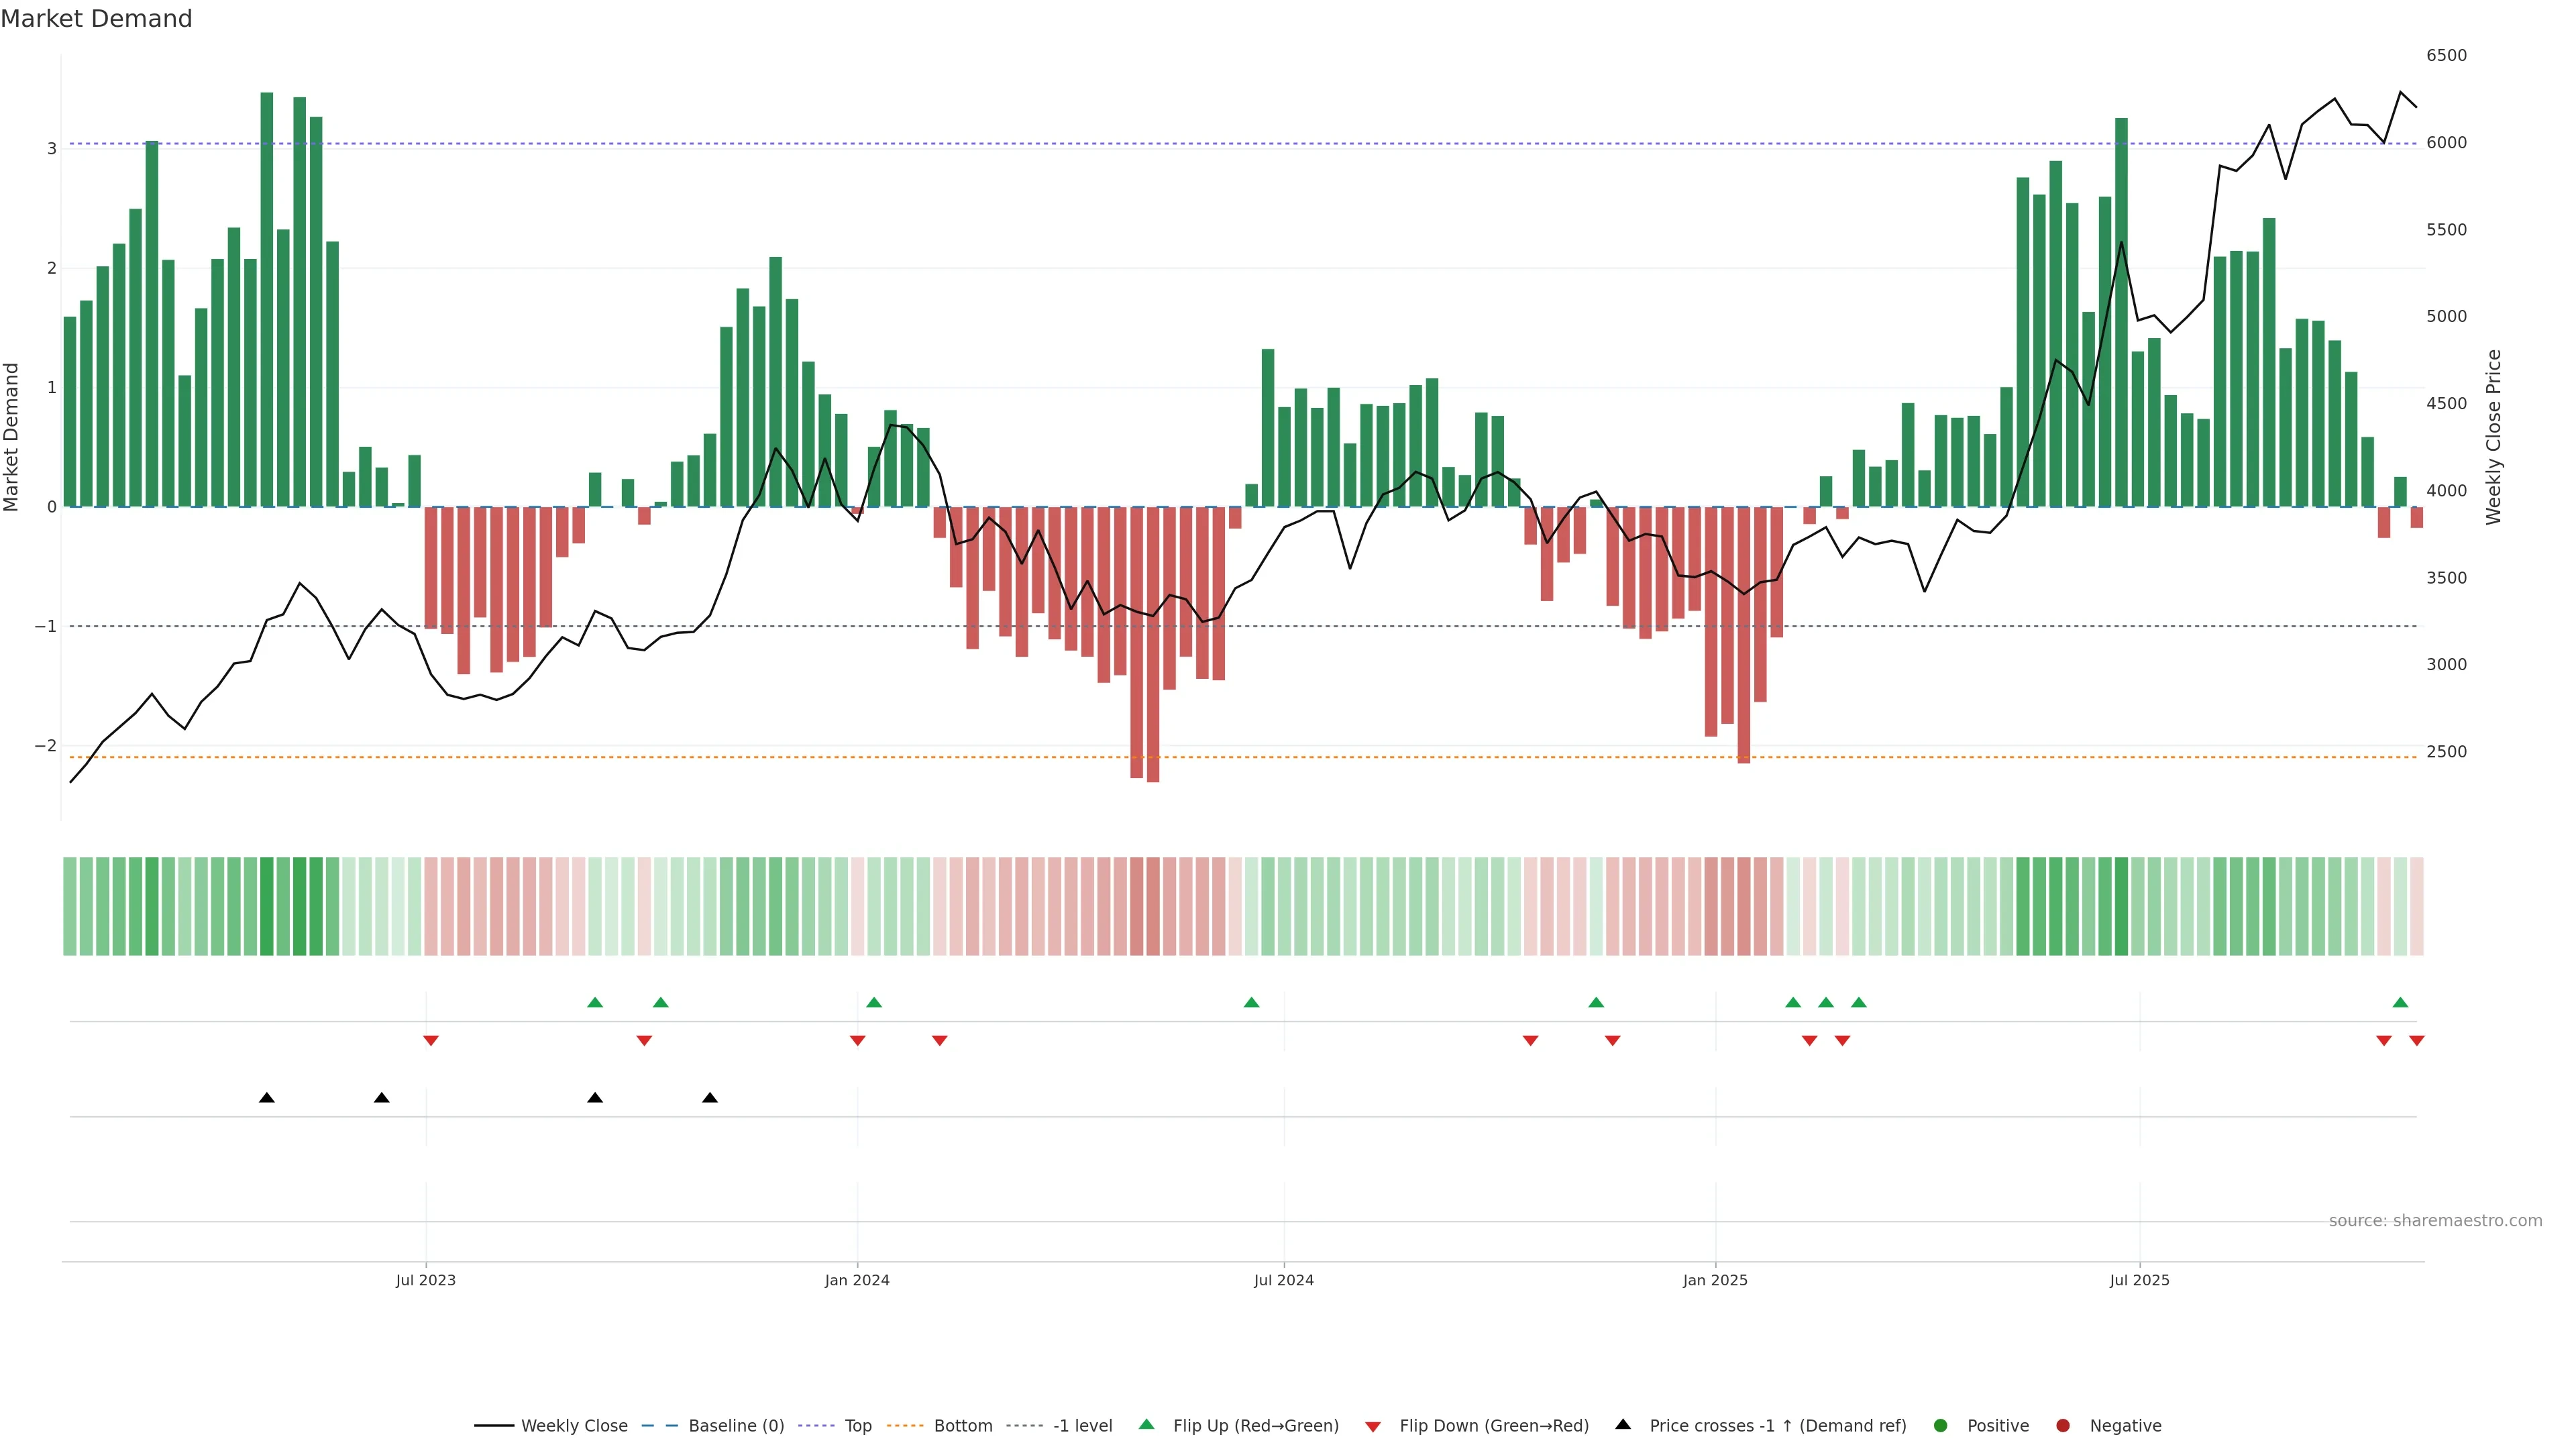2576x1449 pixels.
Task: Select the Jul 2025 x-axis label
Action: (x=2139, y=1280)
